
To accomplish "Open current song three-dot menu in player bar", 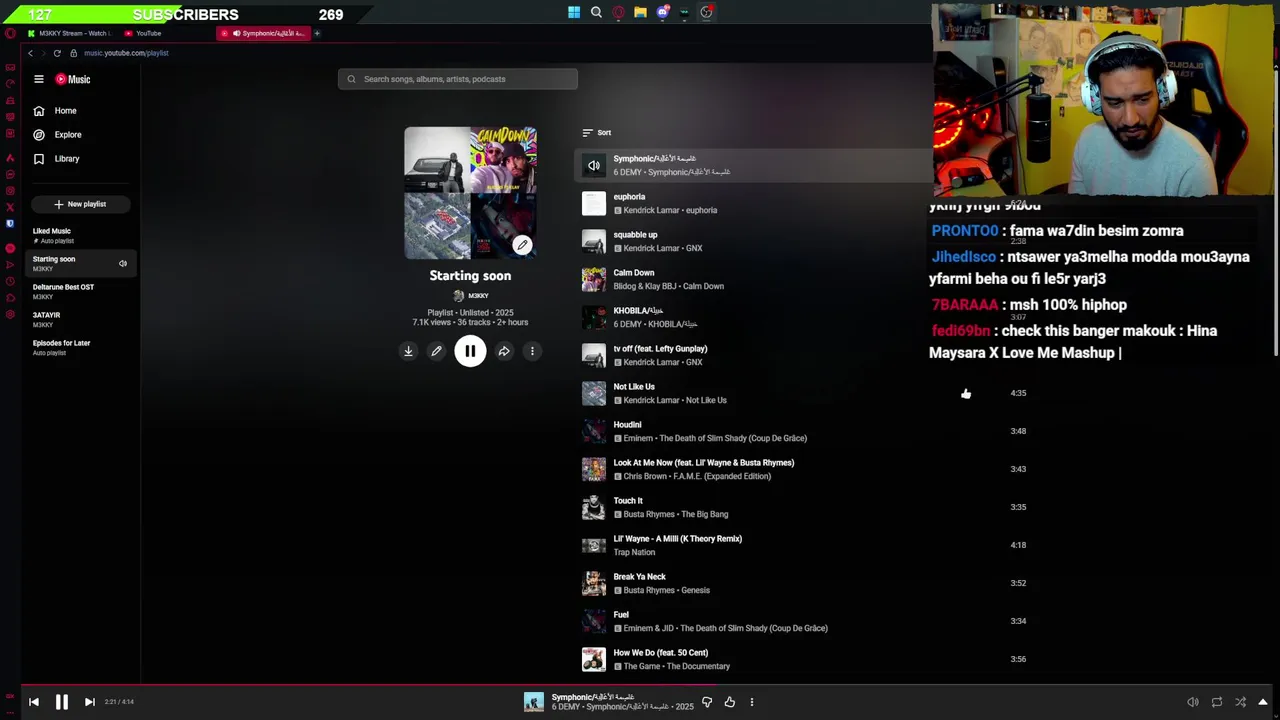I will click(752, 702).
